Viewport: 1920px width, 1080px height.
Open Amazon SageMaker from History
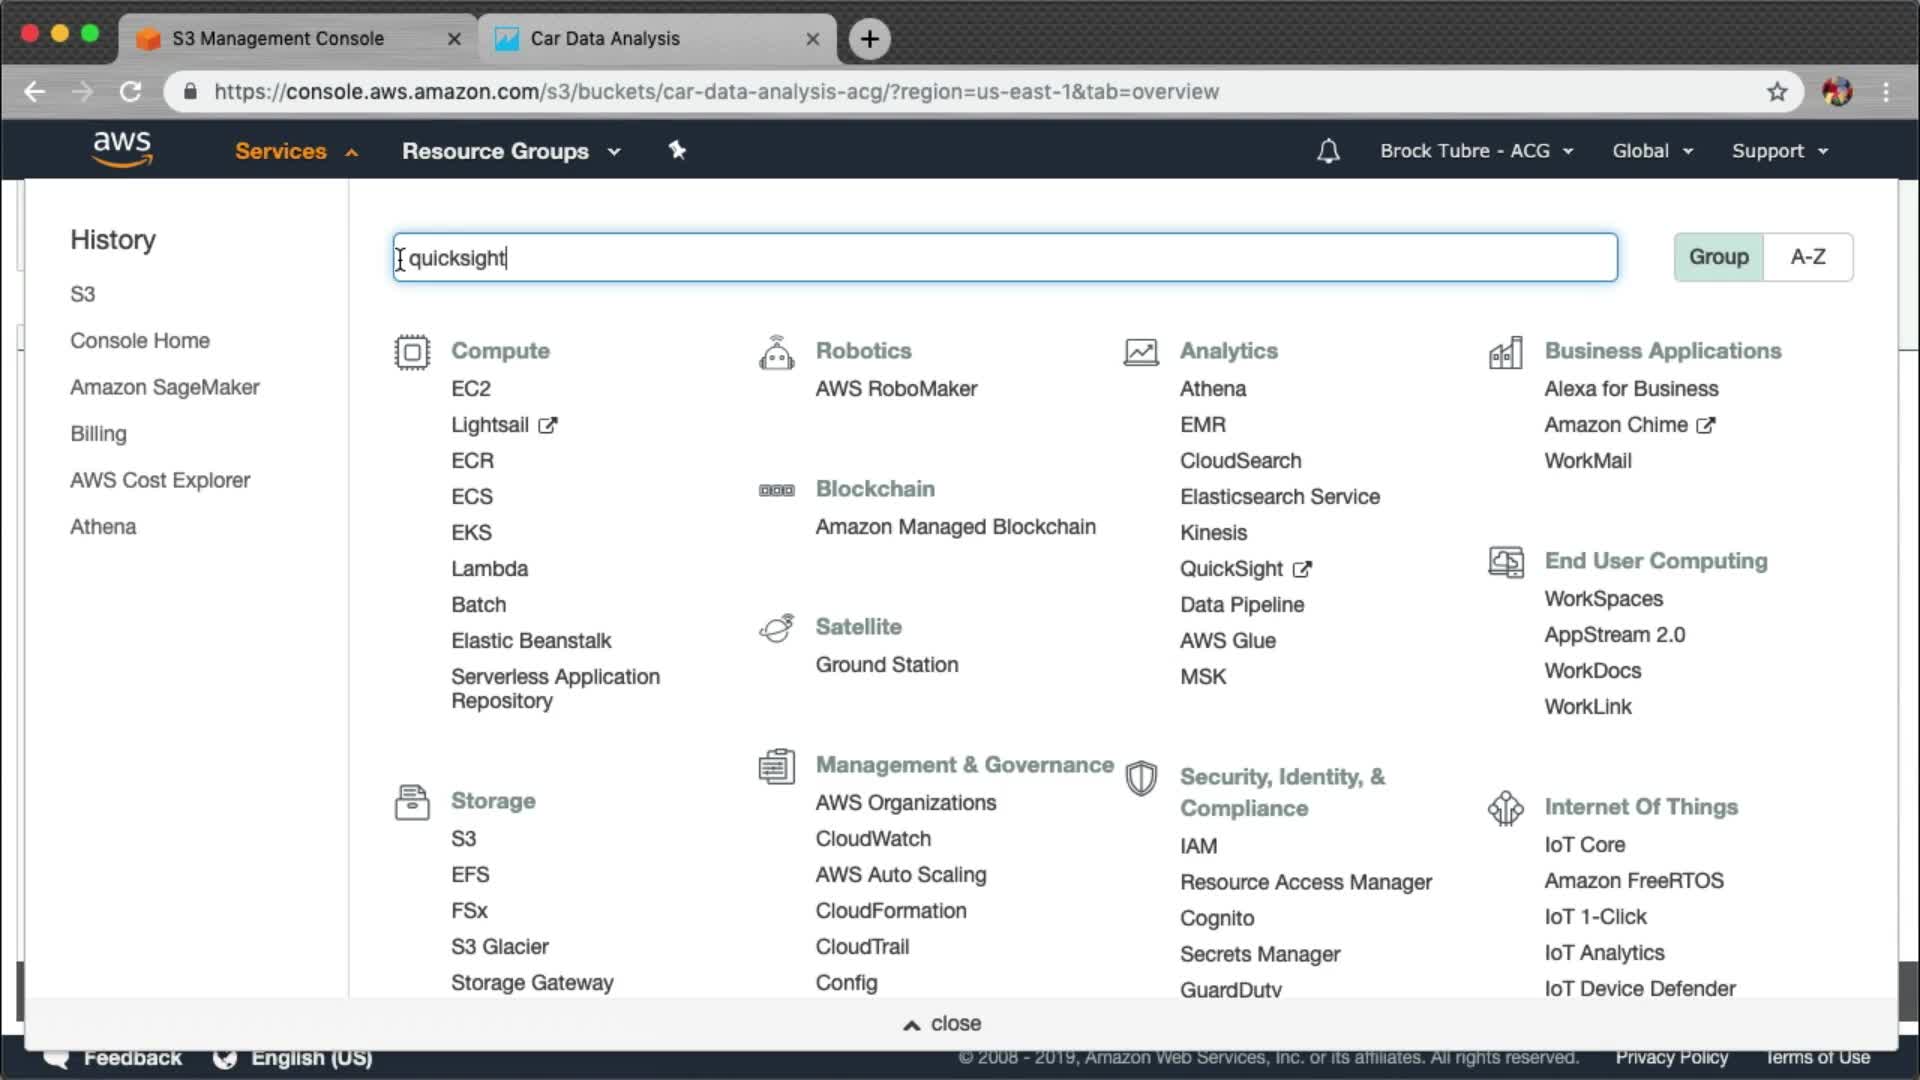(x=164, y=387)
